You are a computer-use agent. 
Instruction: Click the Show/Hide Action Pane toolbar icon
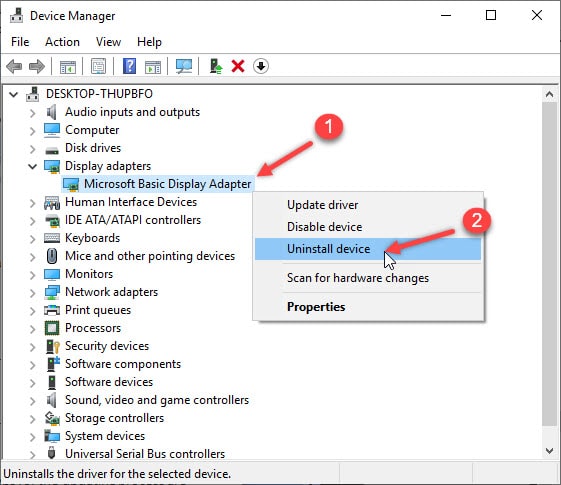(153, 67)
